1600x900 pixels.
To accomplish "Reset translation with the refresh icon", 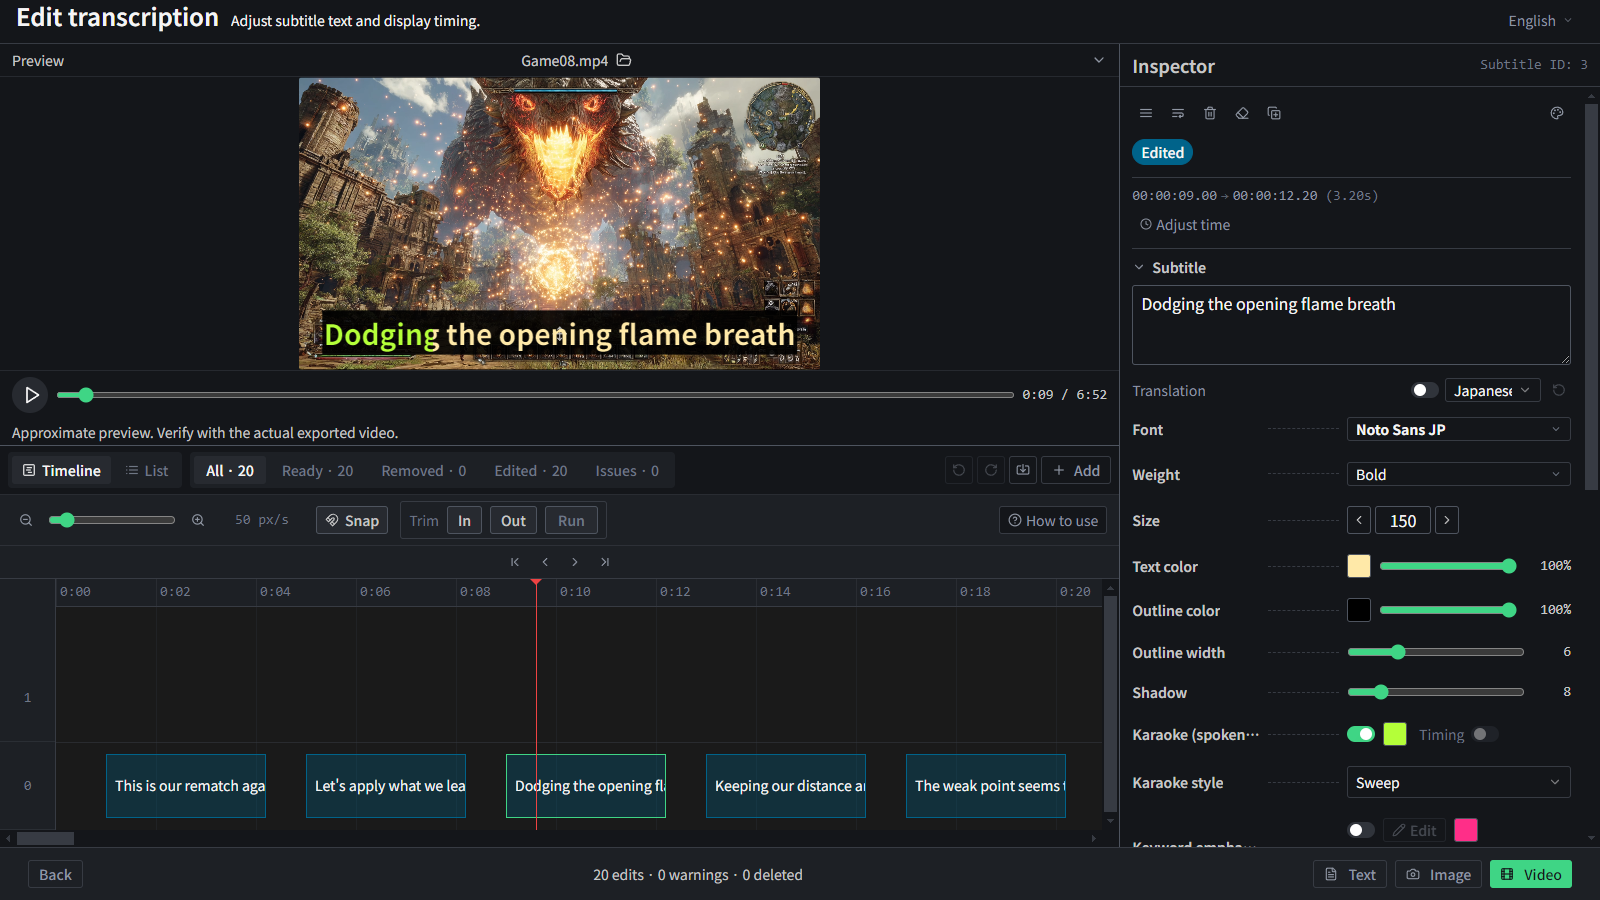I will pos(1559,390).
